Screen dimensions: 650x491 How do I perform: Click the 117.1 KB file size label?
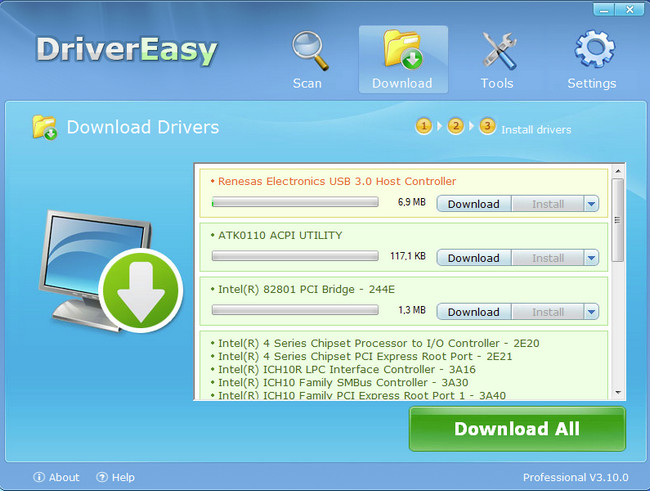click(408, 256)
